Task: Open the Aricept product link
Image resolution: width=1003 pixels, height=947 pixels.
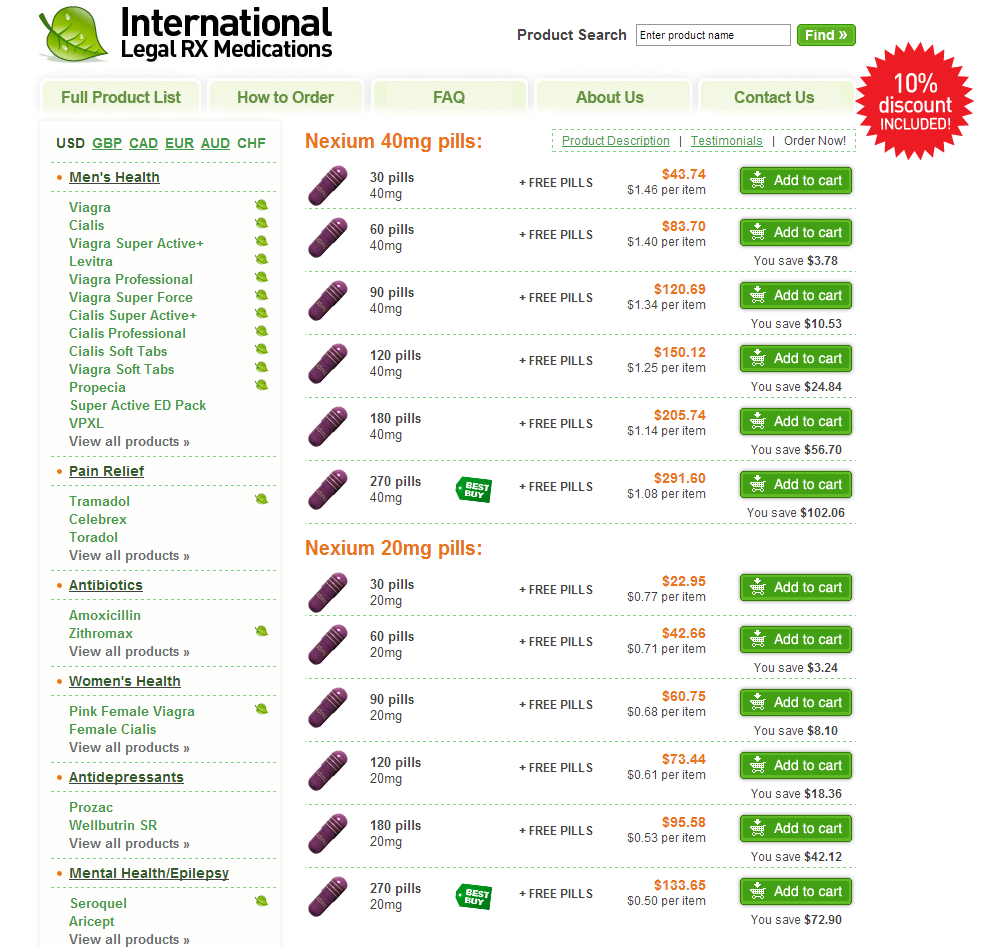Action: [x=91, y=921]
